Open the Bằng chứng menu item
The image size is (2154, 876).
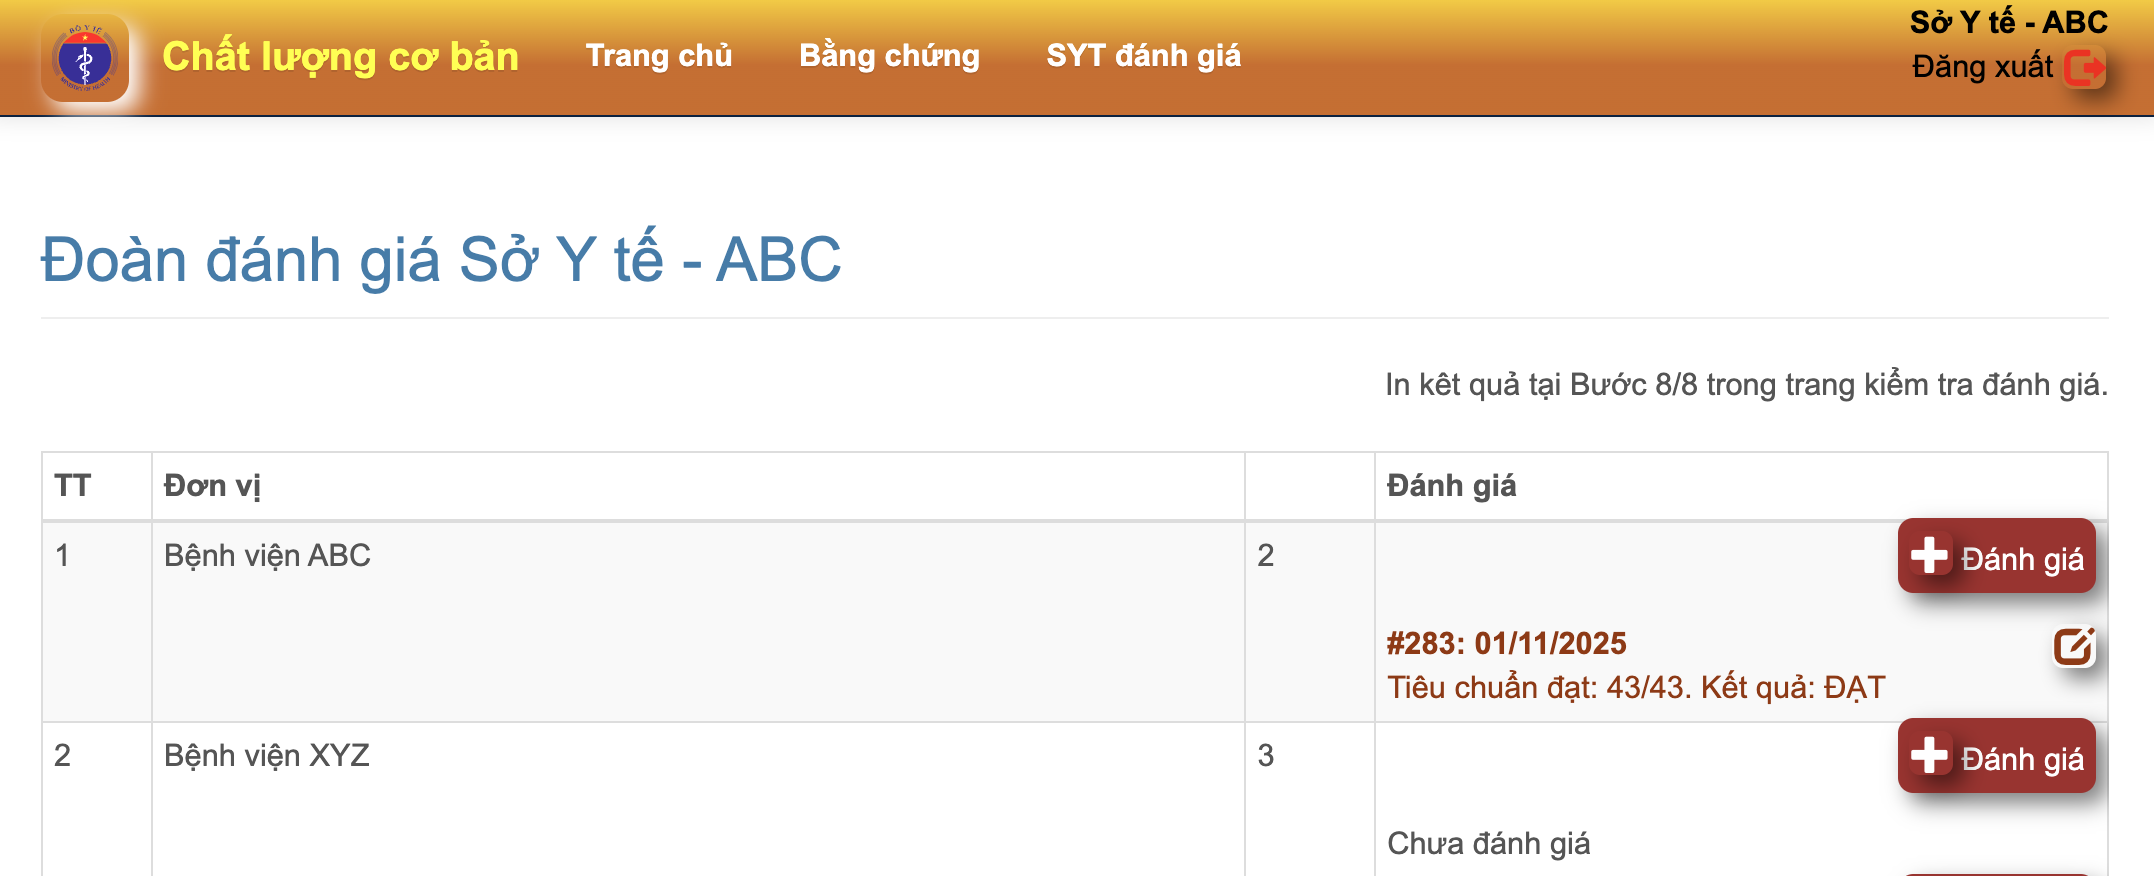[x=889, y=56]
